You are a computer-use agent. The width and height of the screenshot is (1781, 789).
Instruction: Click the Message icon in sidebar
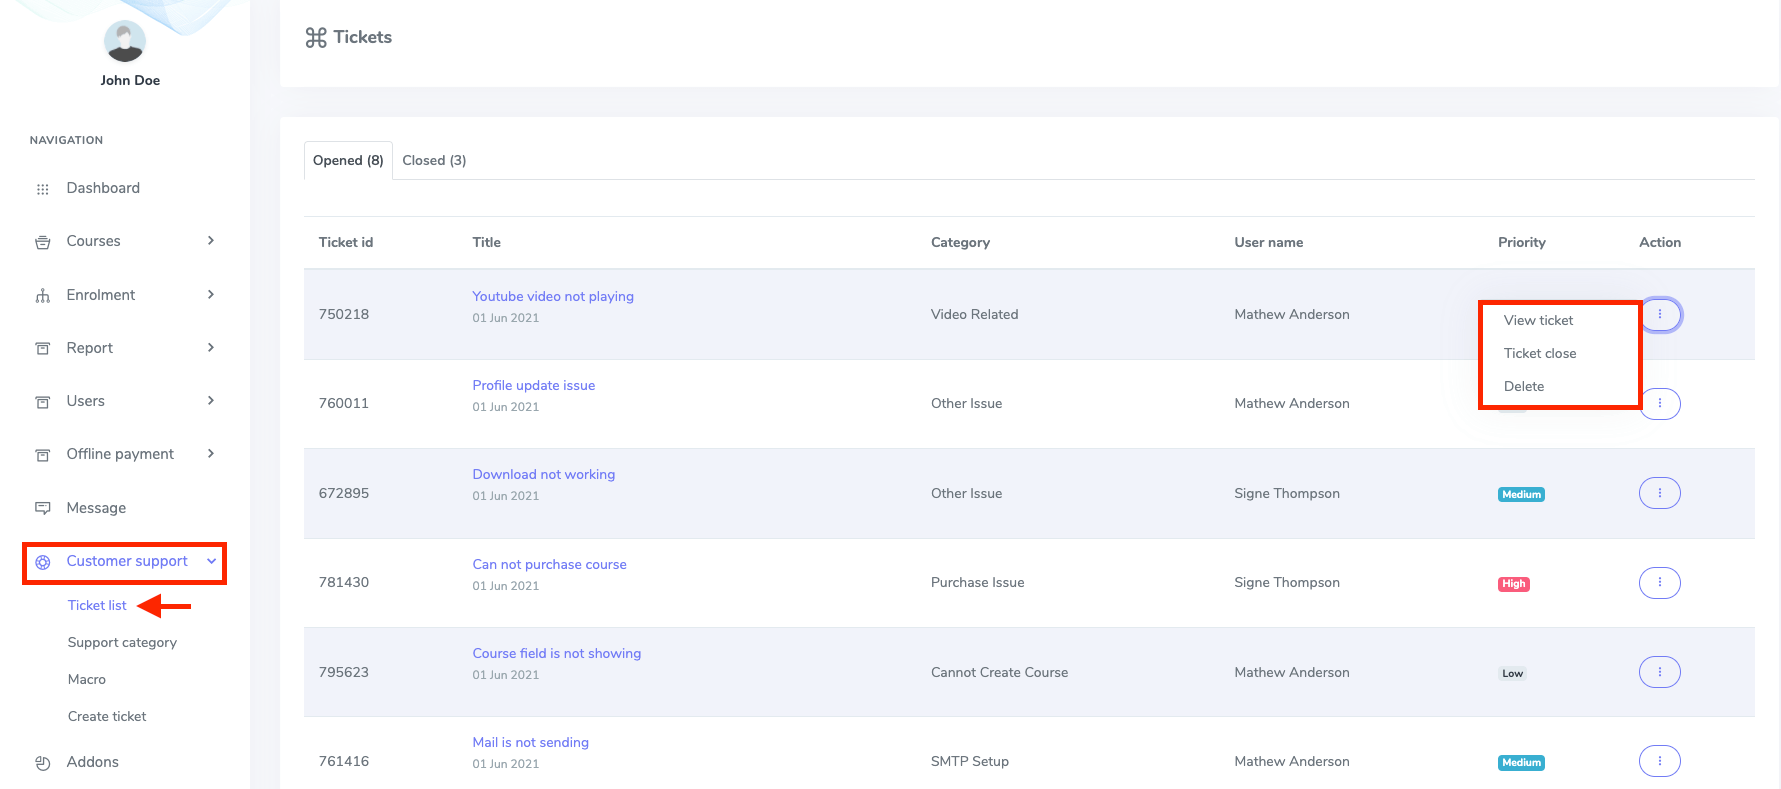coord(42,508)
